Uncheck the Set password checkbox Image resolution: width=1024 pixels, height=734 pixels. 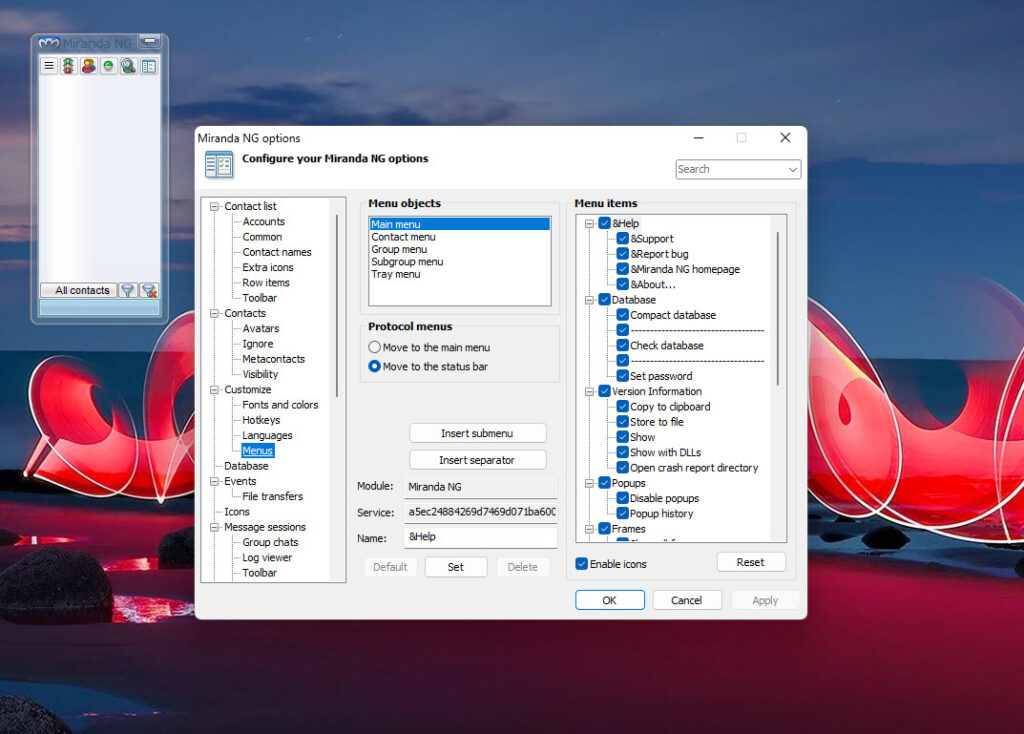coord(623,375)
